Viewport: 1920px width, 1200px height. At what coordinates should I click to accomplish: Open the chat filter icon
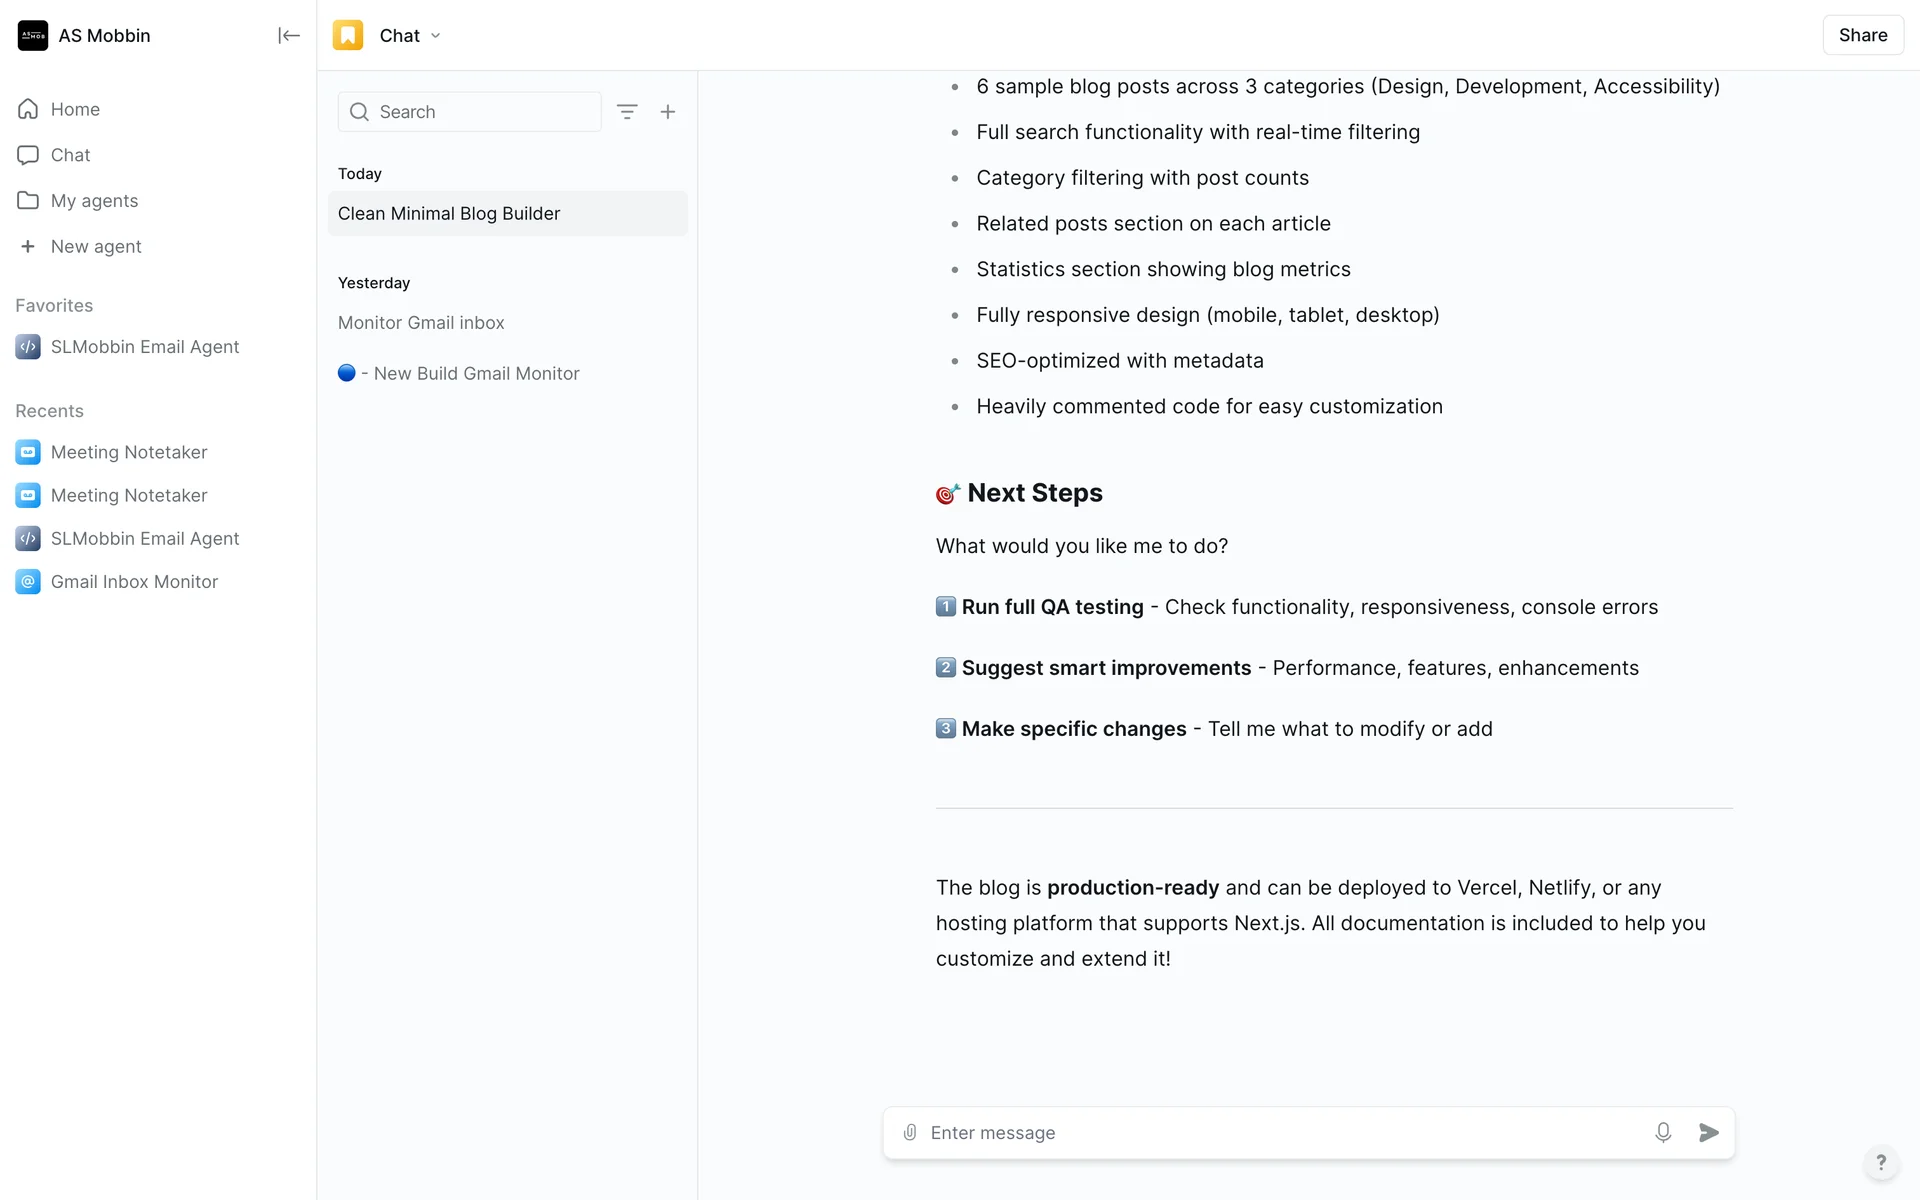627,112
